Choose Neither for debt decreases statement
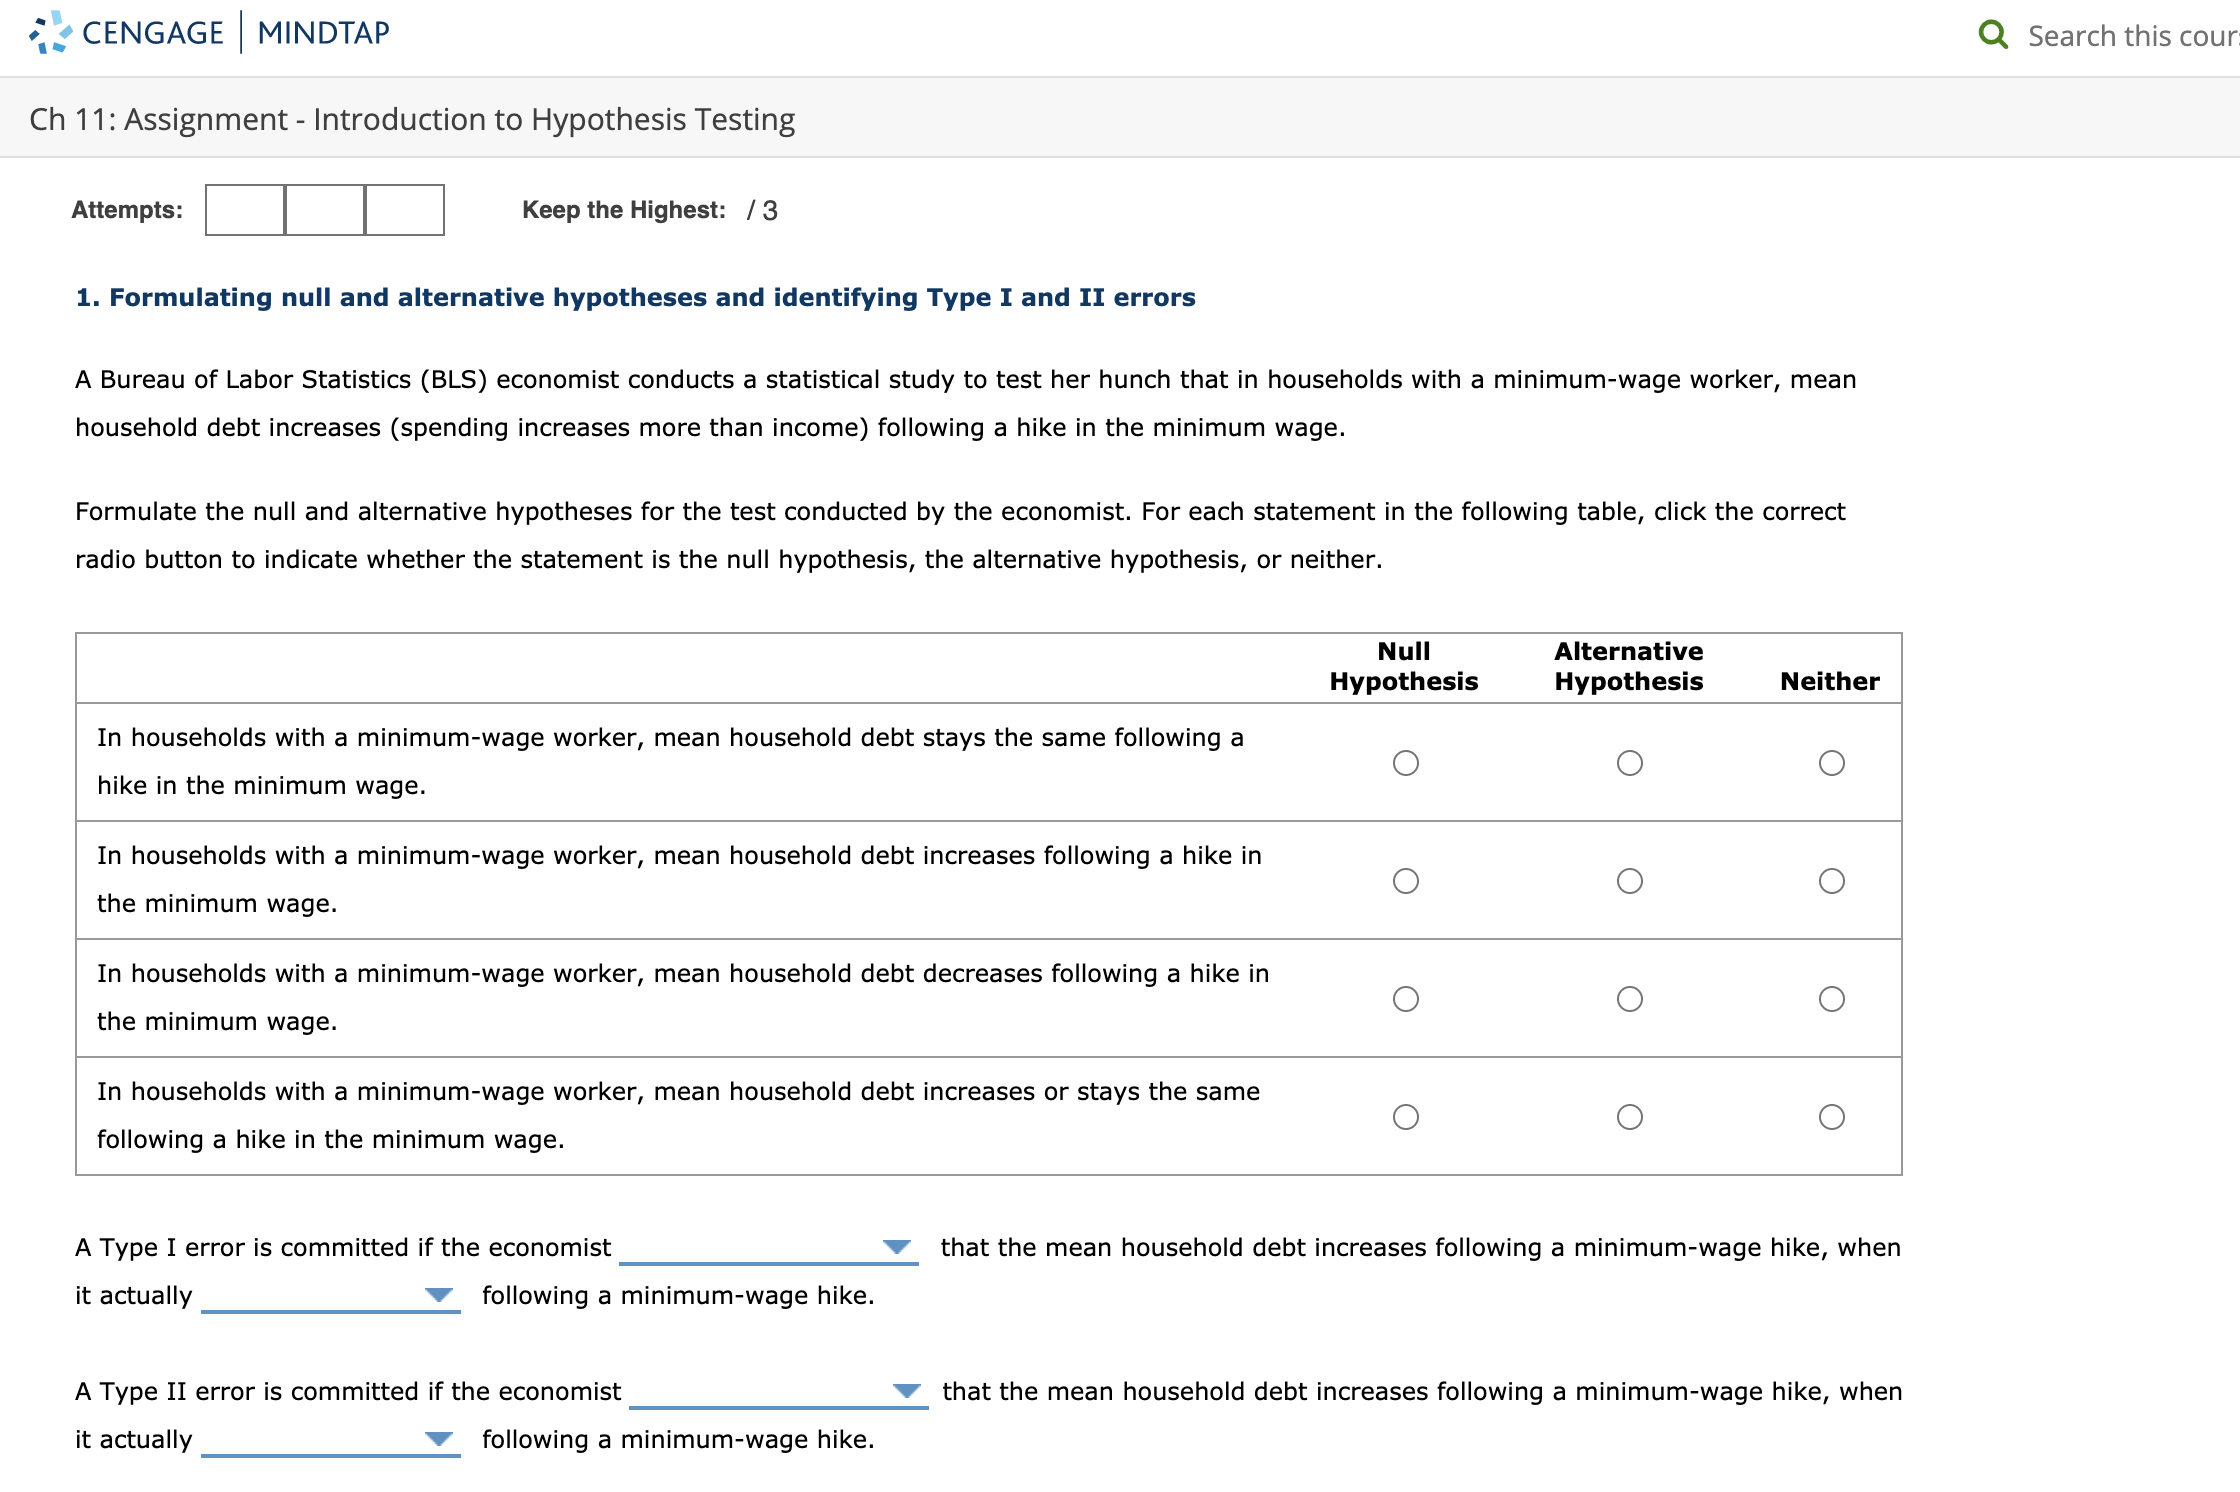 click(x=1831, y=999)
